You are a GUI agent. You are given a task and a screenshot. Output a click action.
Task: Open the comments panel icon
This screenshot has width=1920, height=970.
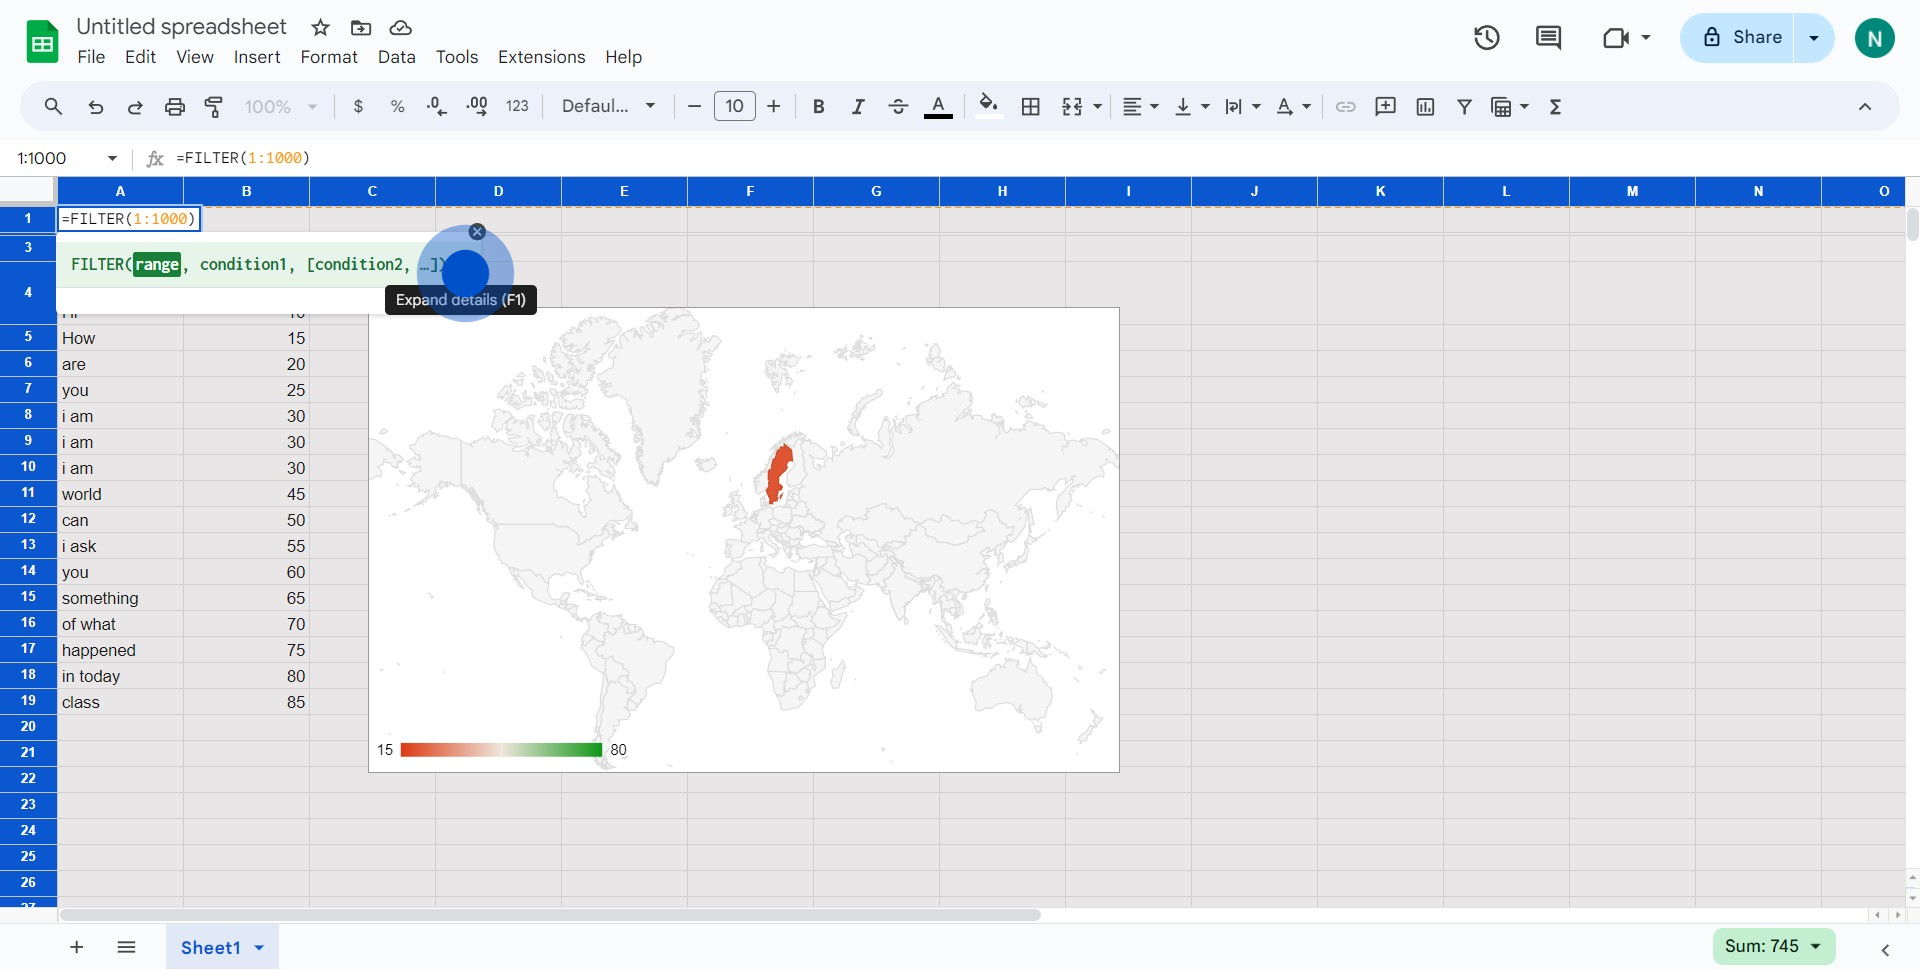1548,38
